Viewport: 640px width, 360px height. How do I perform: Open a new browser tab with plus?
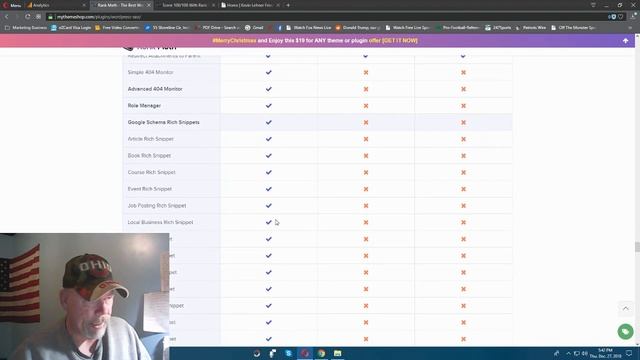(x=288, y=5)
